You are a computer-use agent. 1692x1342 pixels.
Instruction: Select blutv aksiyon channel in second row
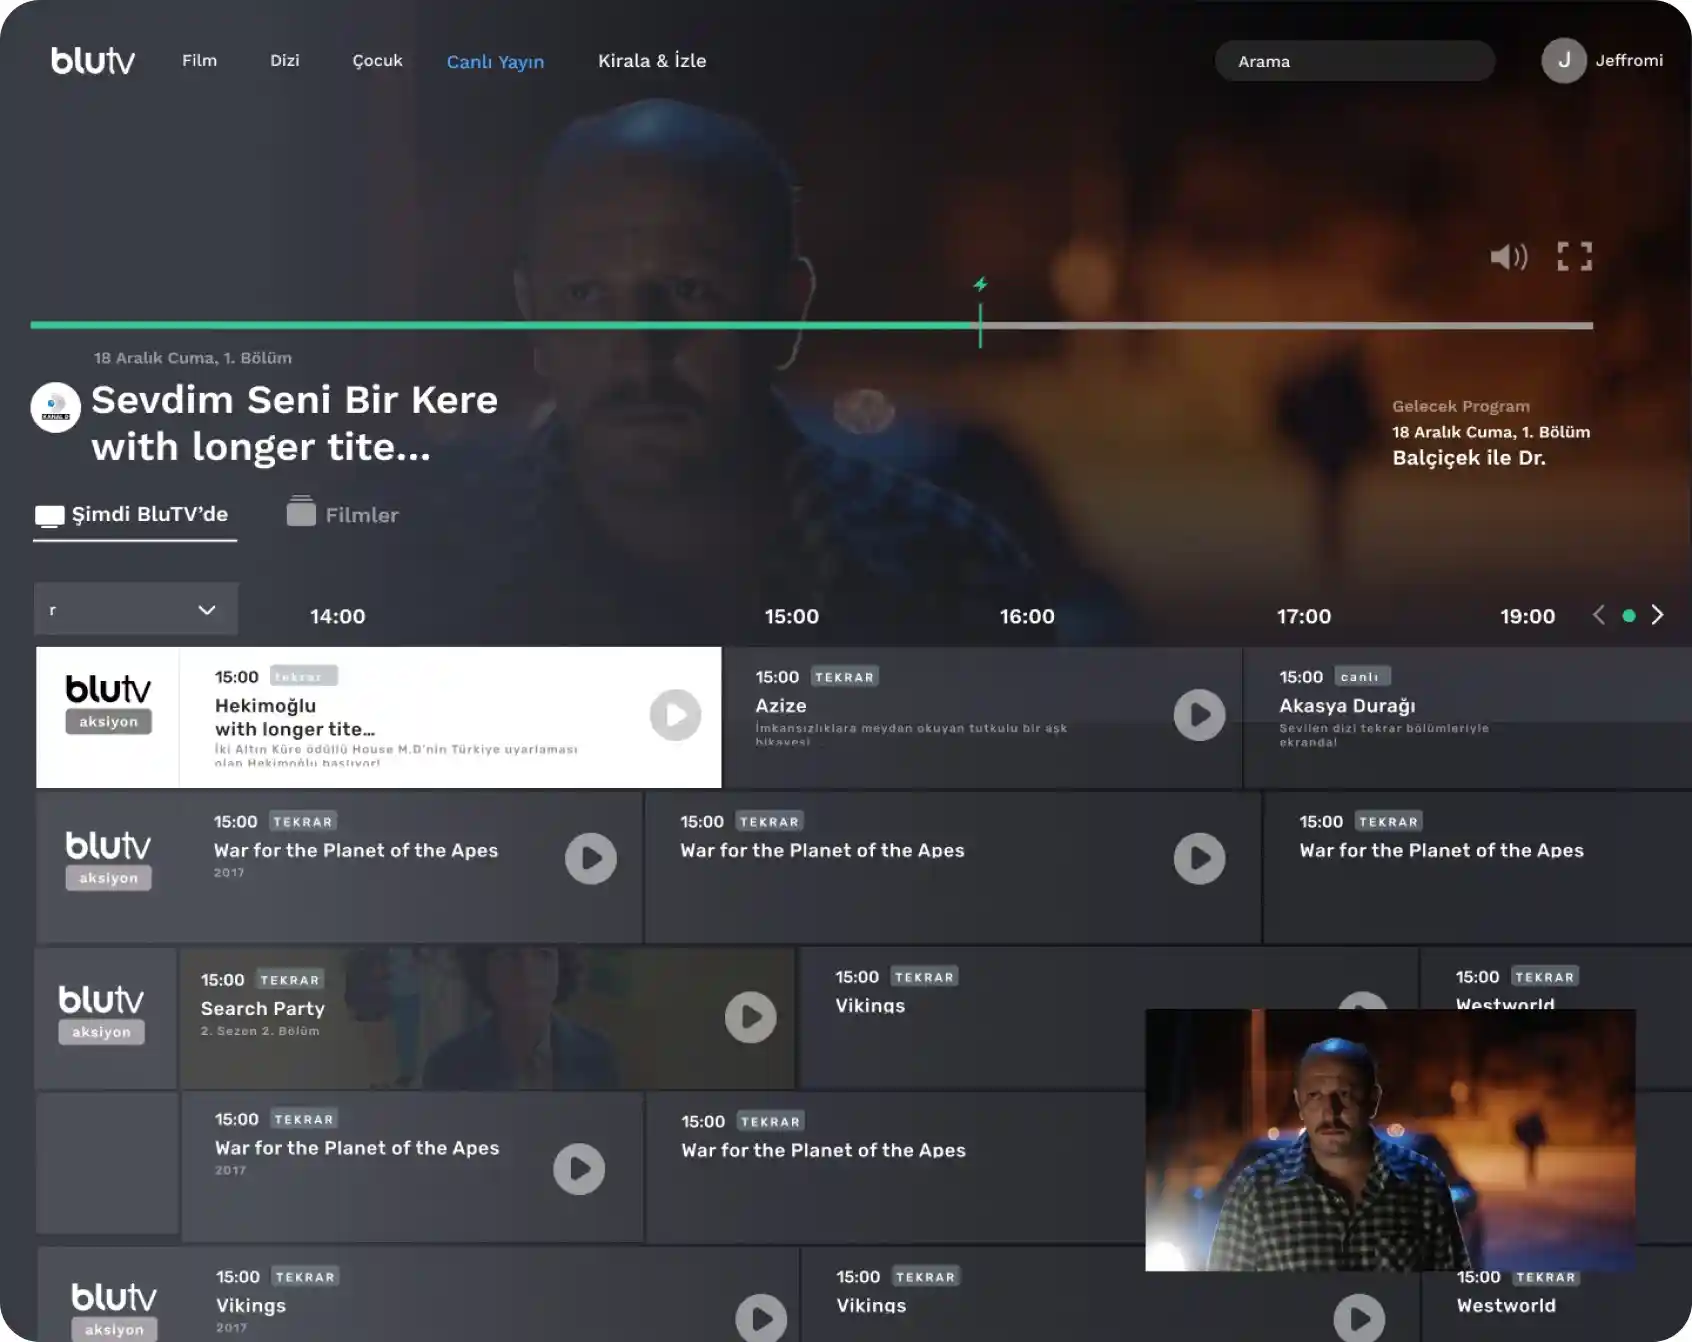click(108, 860)
